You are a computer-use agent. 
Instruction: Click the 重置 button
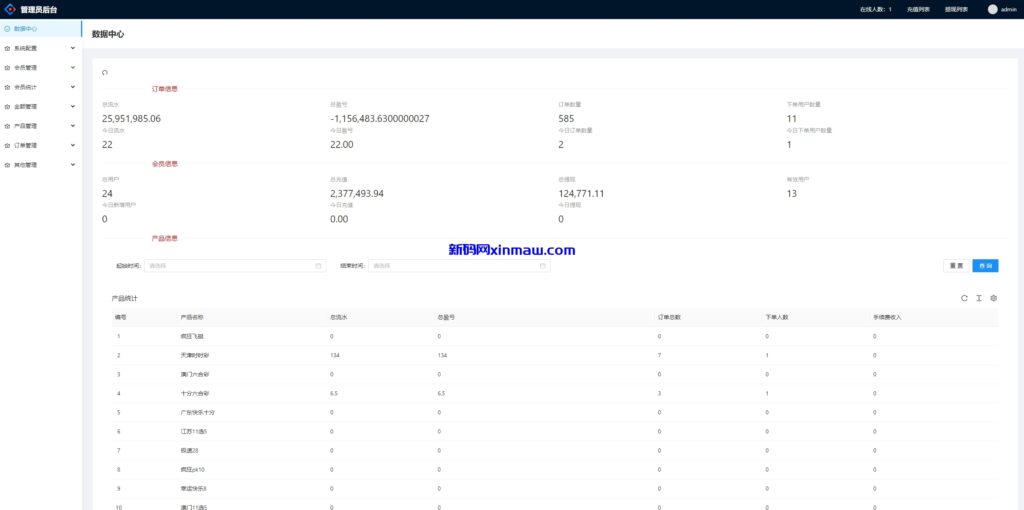(956, 266)
